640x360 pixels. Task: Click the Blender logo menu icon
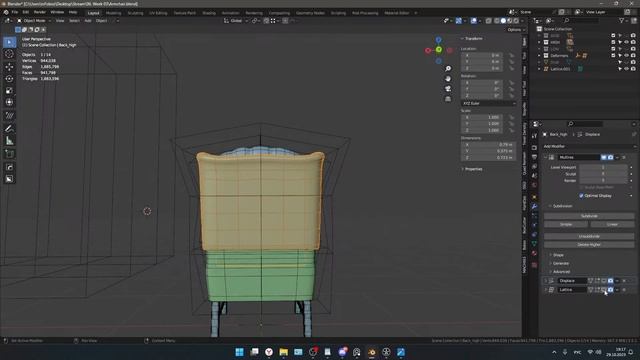click(6, 12)
